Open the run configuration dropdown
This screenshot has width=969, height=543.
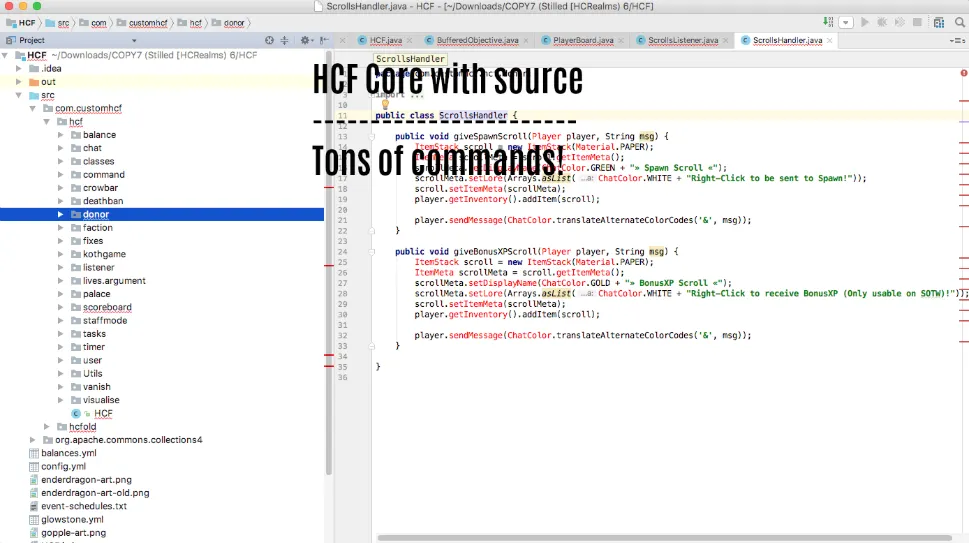click(846, 23)
